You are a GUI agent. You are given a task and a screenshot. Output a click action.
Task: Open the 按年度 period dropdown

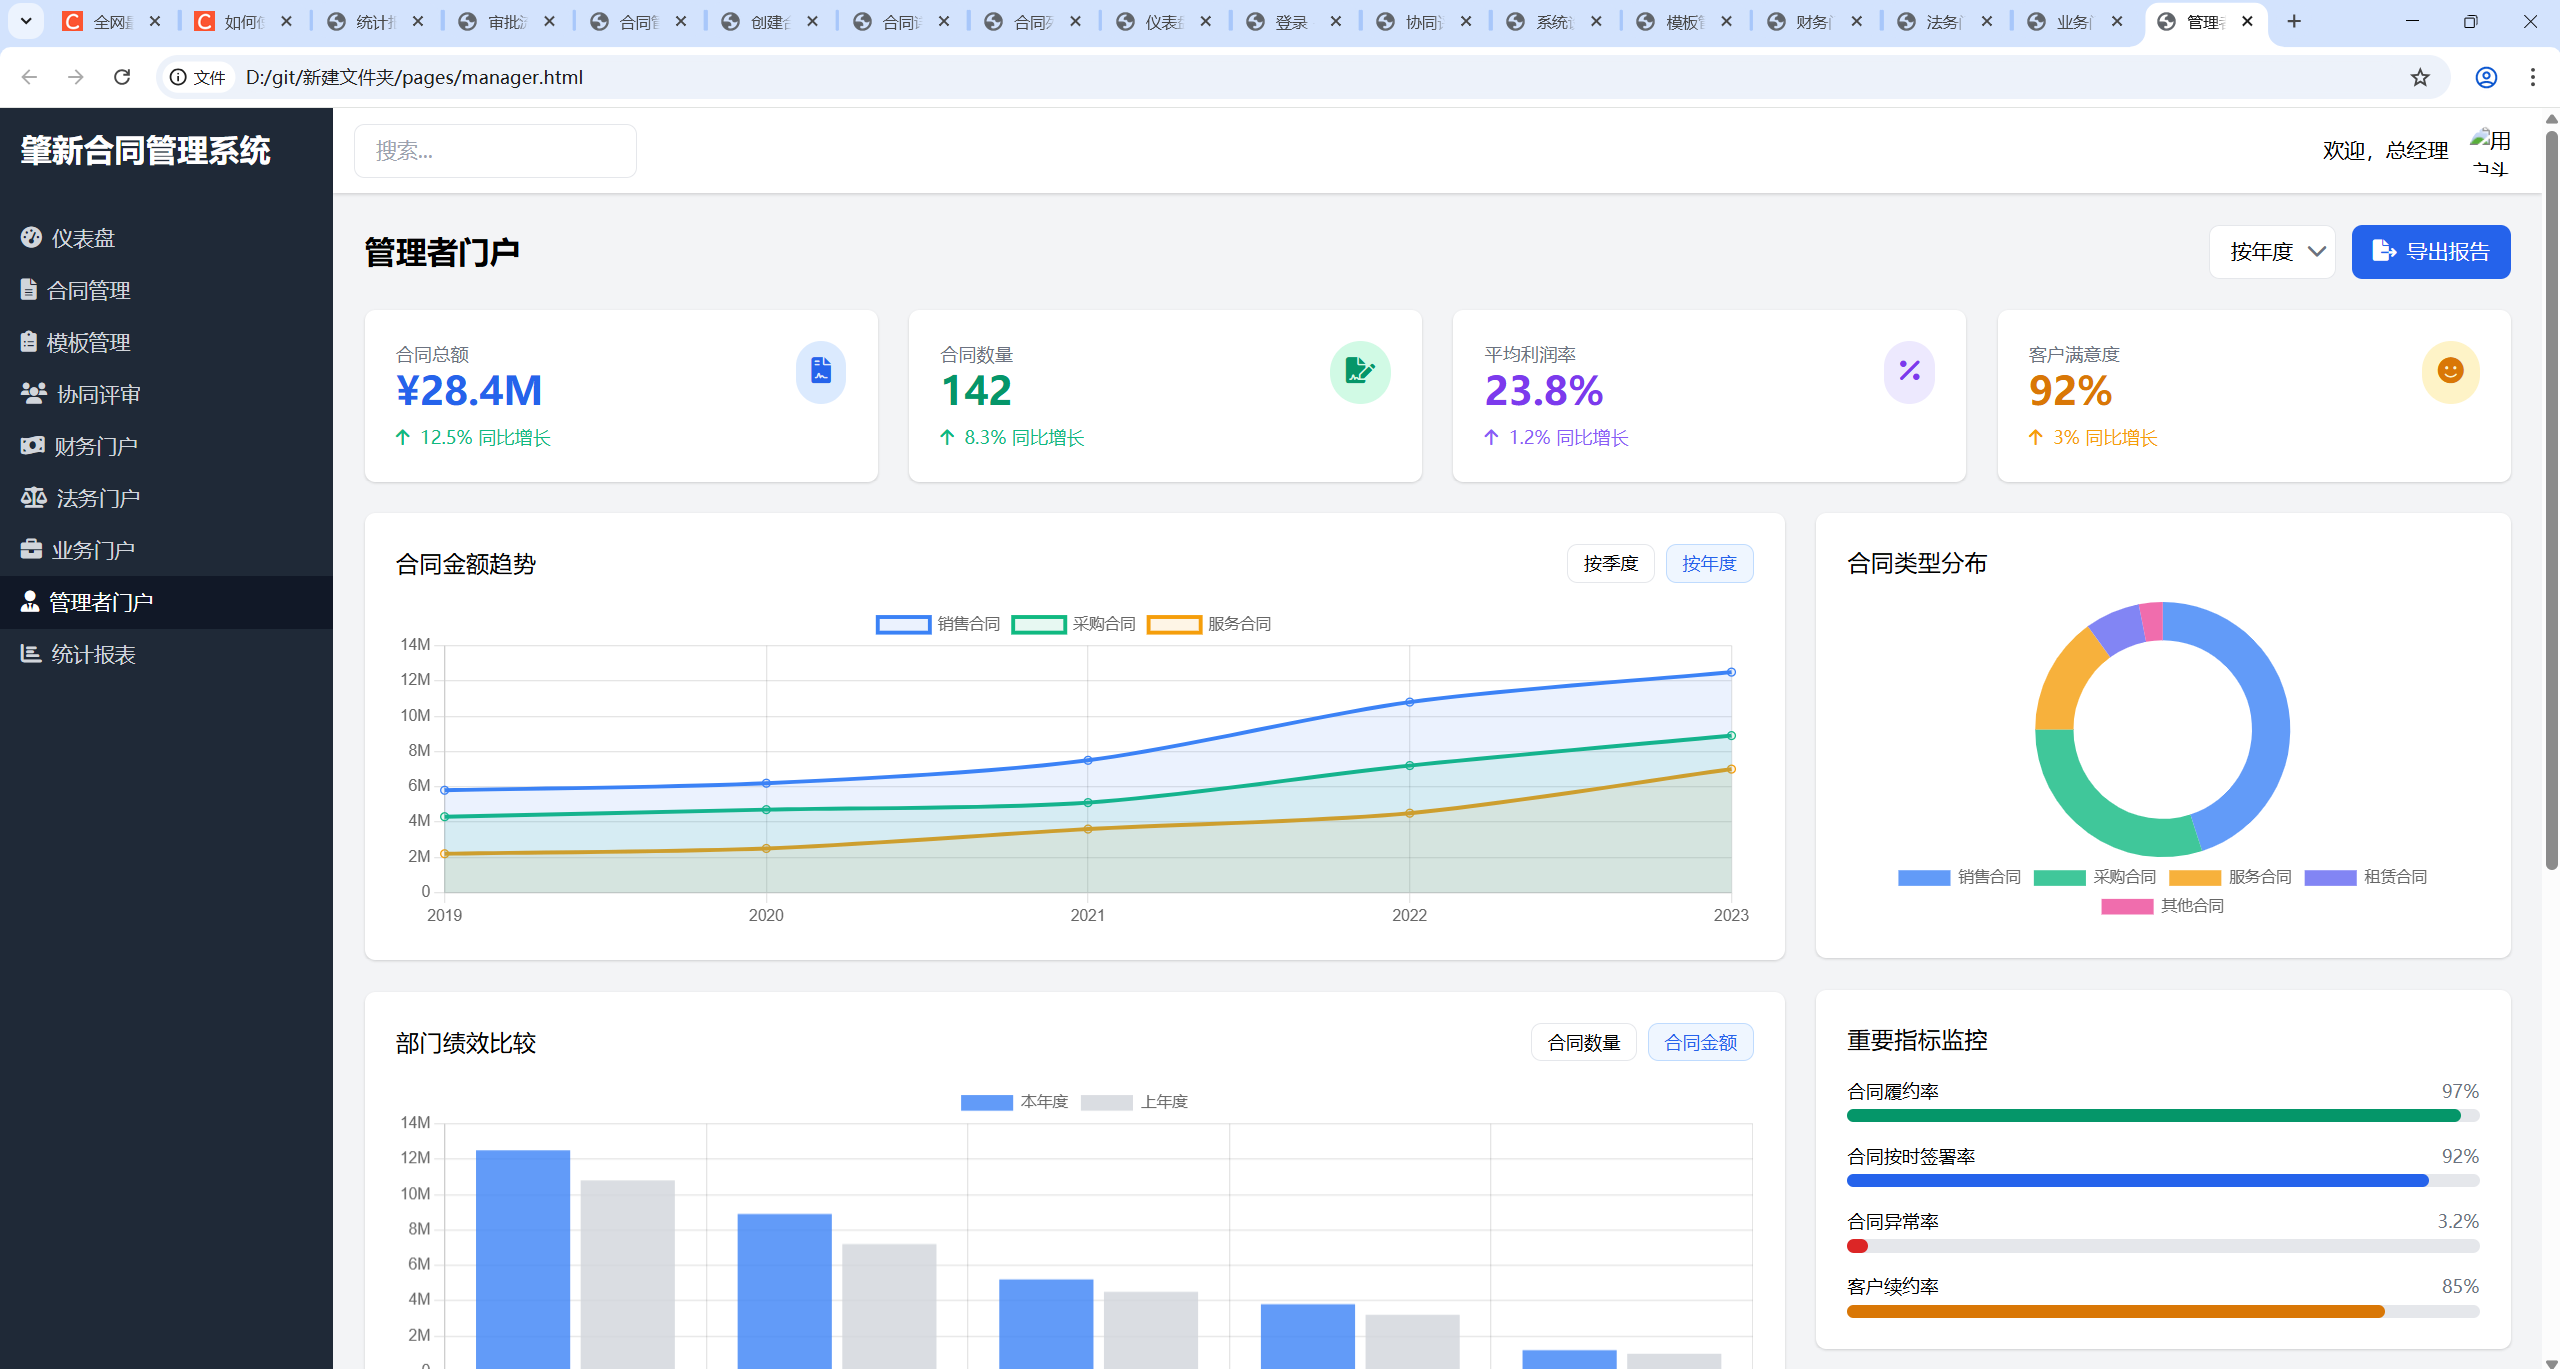pyautogui.click(x=2272, y=252)
